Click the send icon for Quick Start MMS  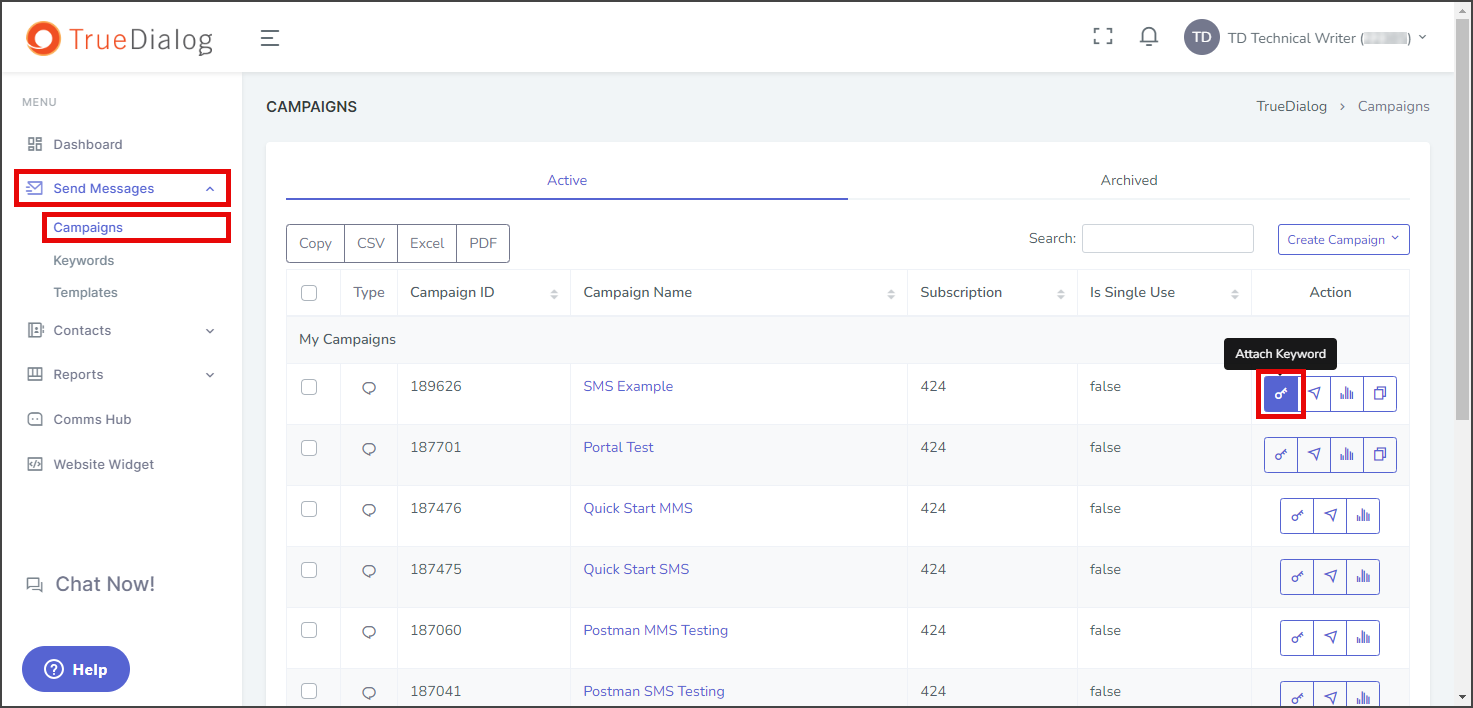tap(1330, 516)
